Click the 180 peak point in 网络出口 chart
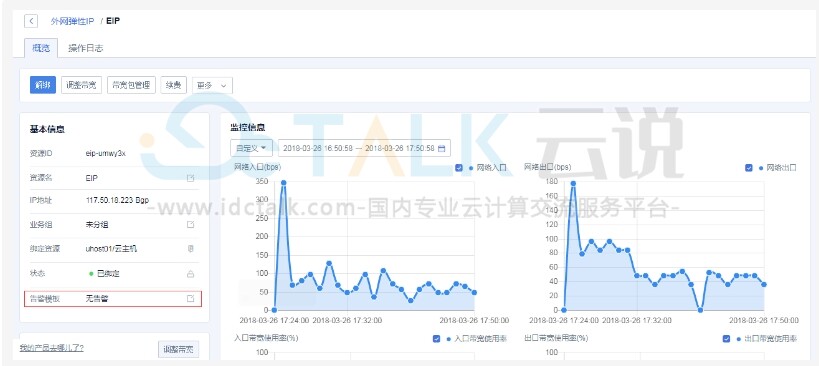 [x=573, y=183]
